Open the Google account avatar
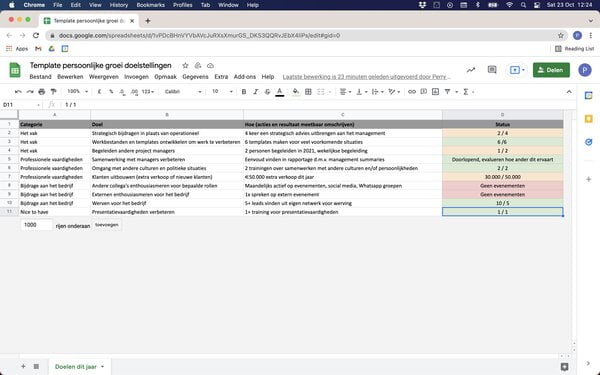 (x=584, y=70)
